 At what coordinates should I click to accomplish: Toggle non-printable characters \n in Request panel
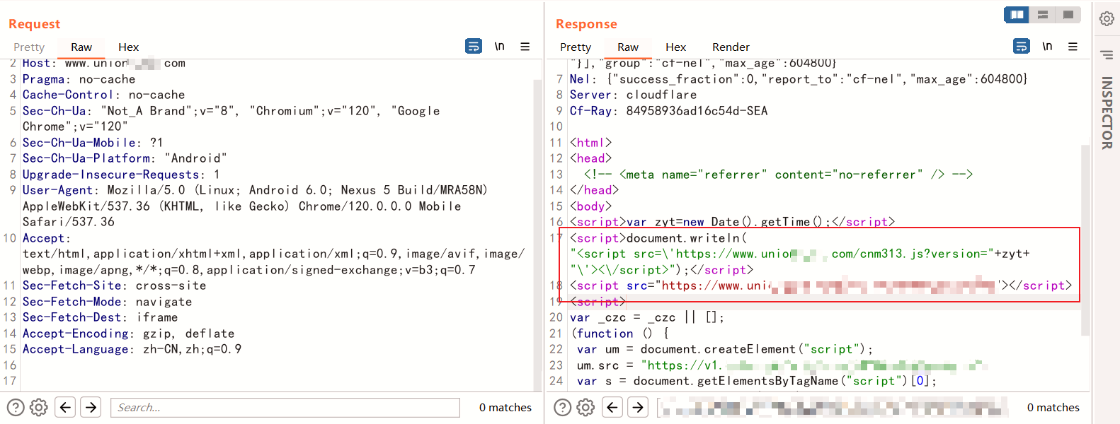pos(499,46)
